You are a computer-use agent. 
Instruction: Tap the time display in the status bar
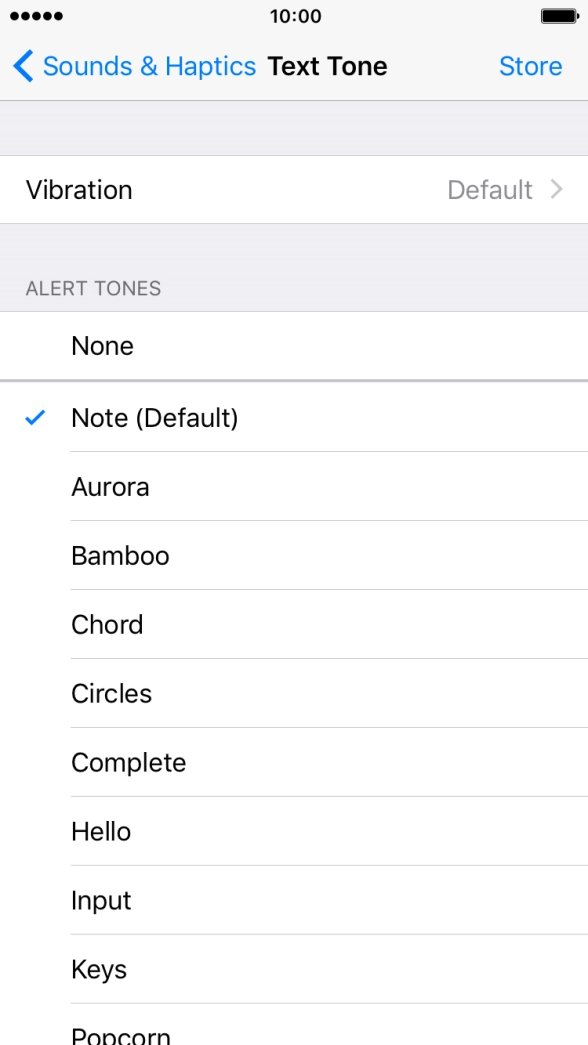(x=294, y=15)
